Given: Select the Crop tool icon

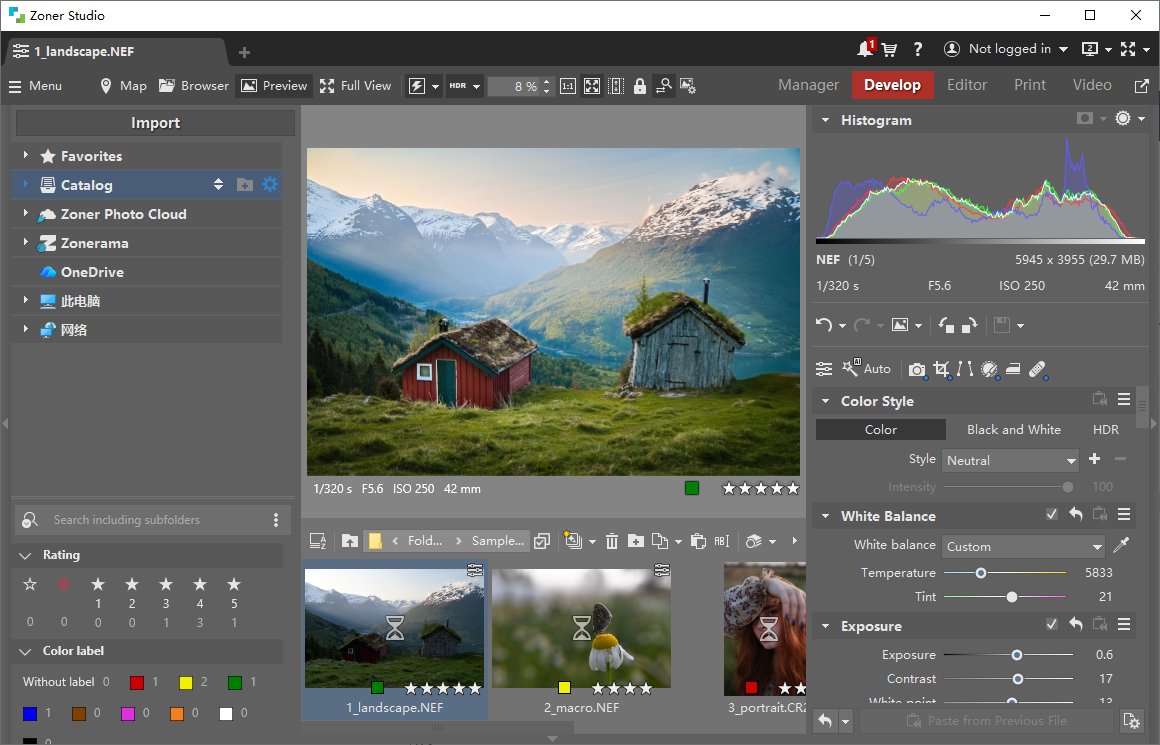Looking at the screenshot, I should [941, 369].
